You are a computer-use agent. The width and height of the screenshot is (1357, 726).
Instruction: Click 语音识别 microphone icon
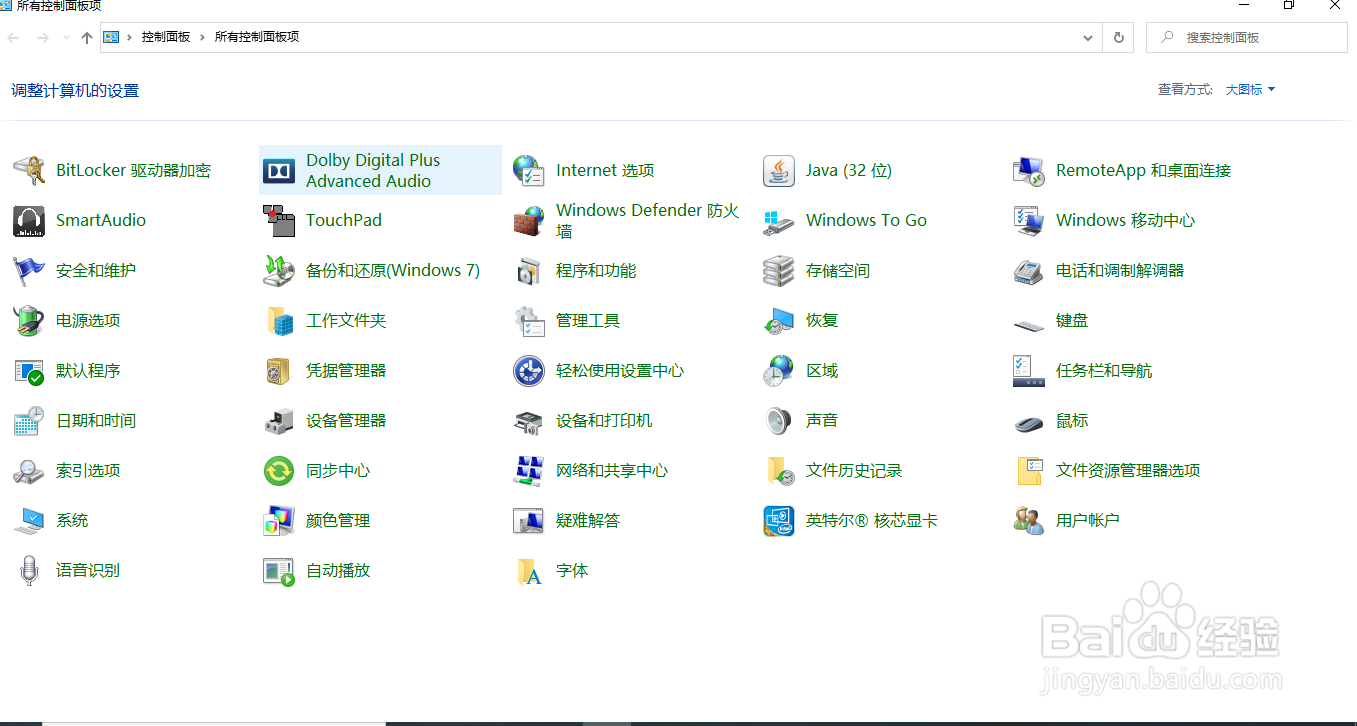pos(29,571)
